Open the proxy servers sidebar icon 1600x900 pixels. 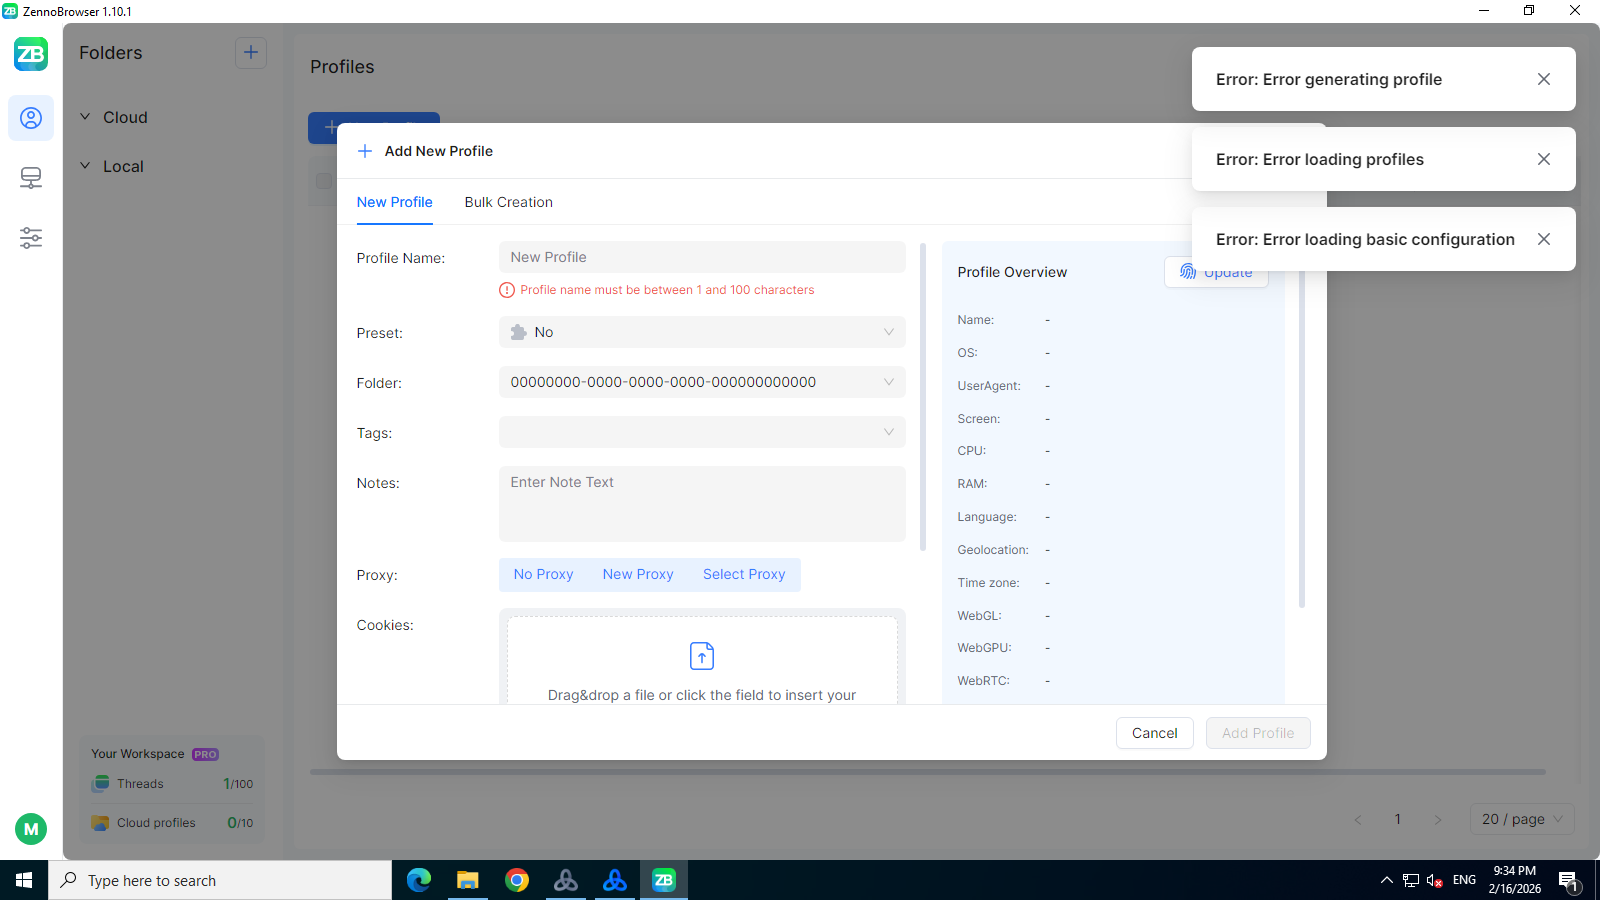[31, 178]
